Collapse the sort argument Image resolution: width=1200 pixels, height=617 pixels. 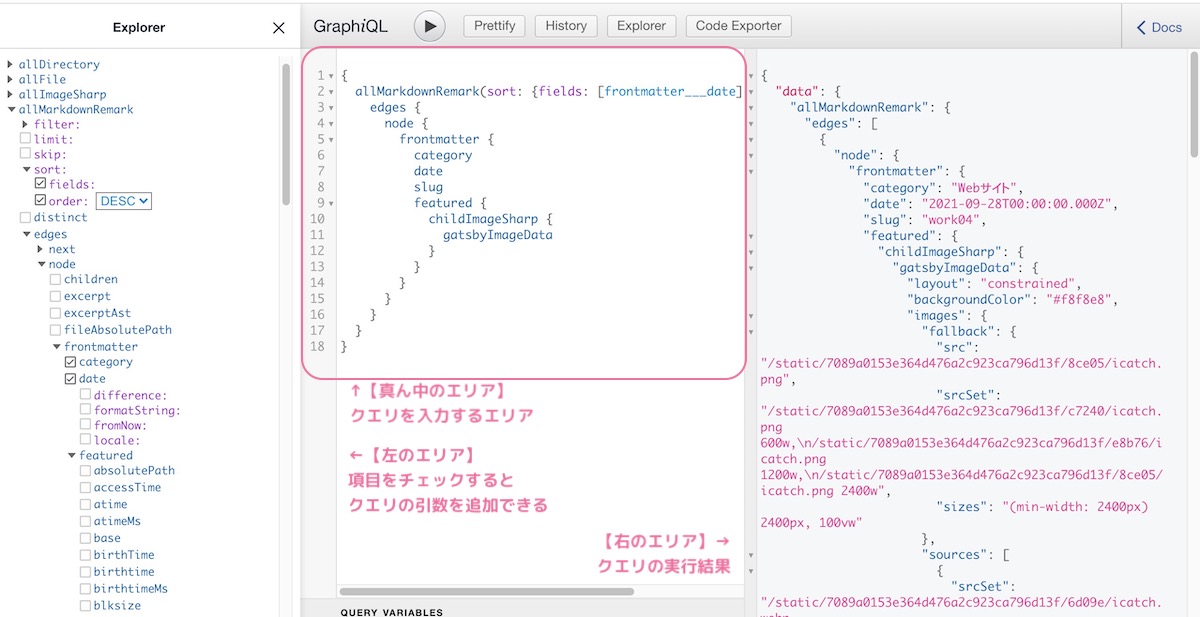click(26, 169)
